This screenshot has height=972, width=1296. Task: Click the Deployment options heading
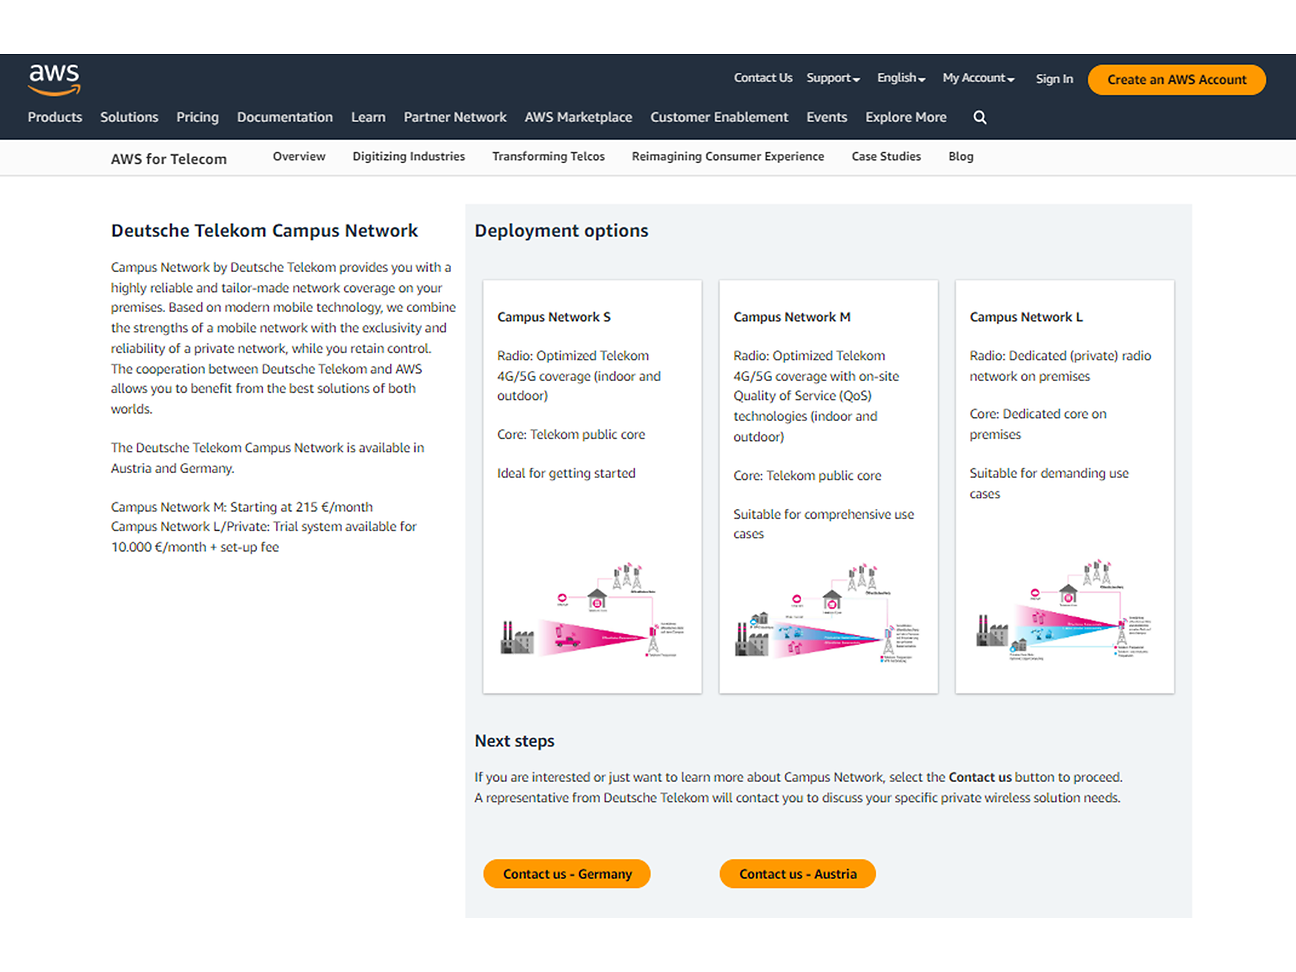561,231
